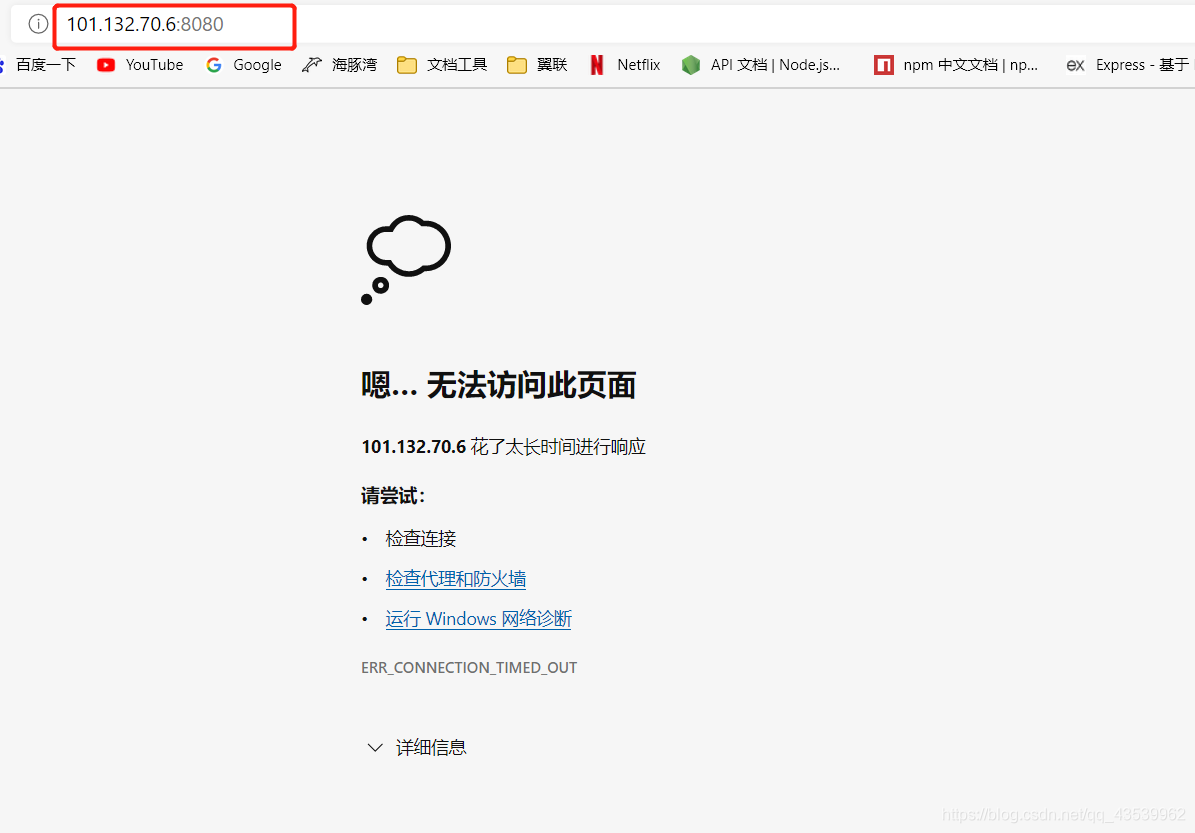This screenshot has height=833, width=1195.
Task: Open the Express bookmark
Action: tap(1129, 65)
